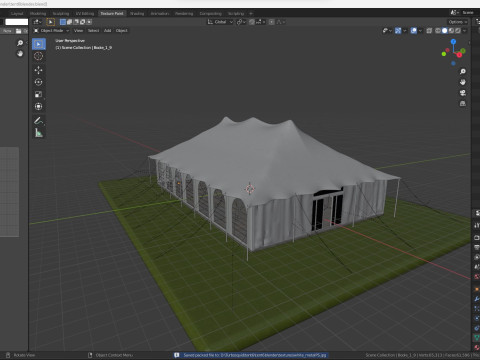
Task: Open the Animation workspace tab
Action: click(160, 14)
